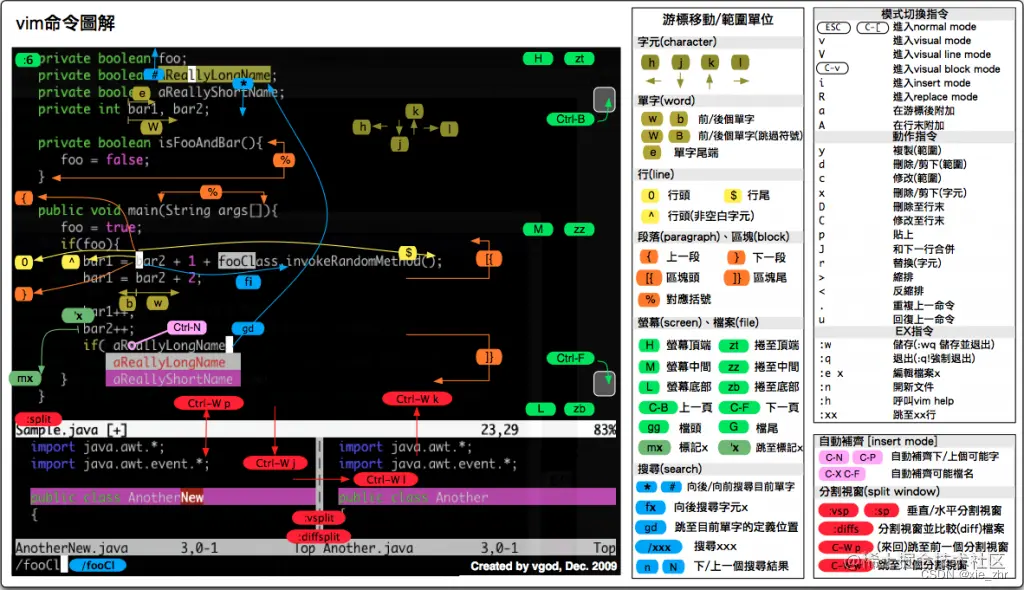Image resolution: width=1024 pixels, height=590 pixels.
Task: Click the red :split command badge
Action: (x=37, y=419)
